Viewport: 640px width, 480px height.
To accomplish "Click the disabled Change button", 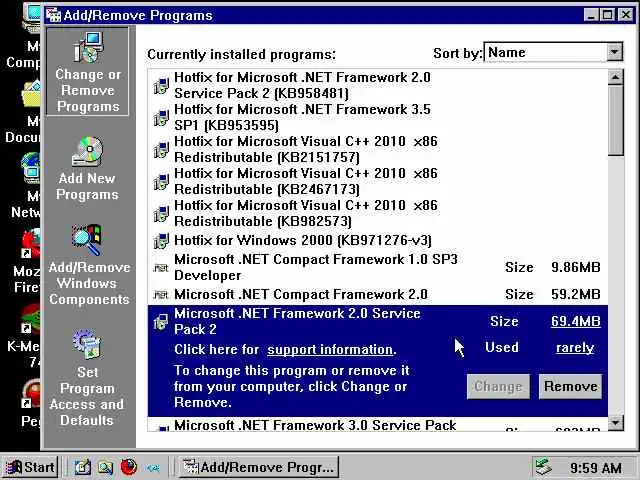I will tap(498, 386).
